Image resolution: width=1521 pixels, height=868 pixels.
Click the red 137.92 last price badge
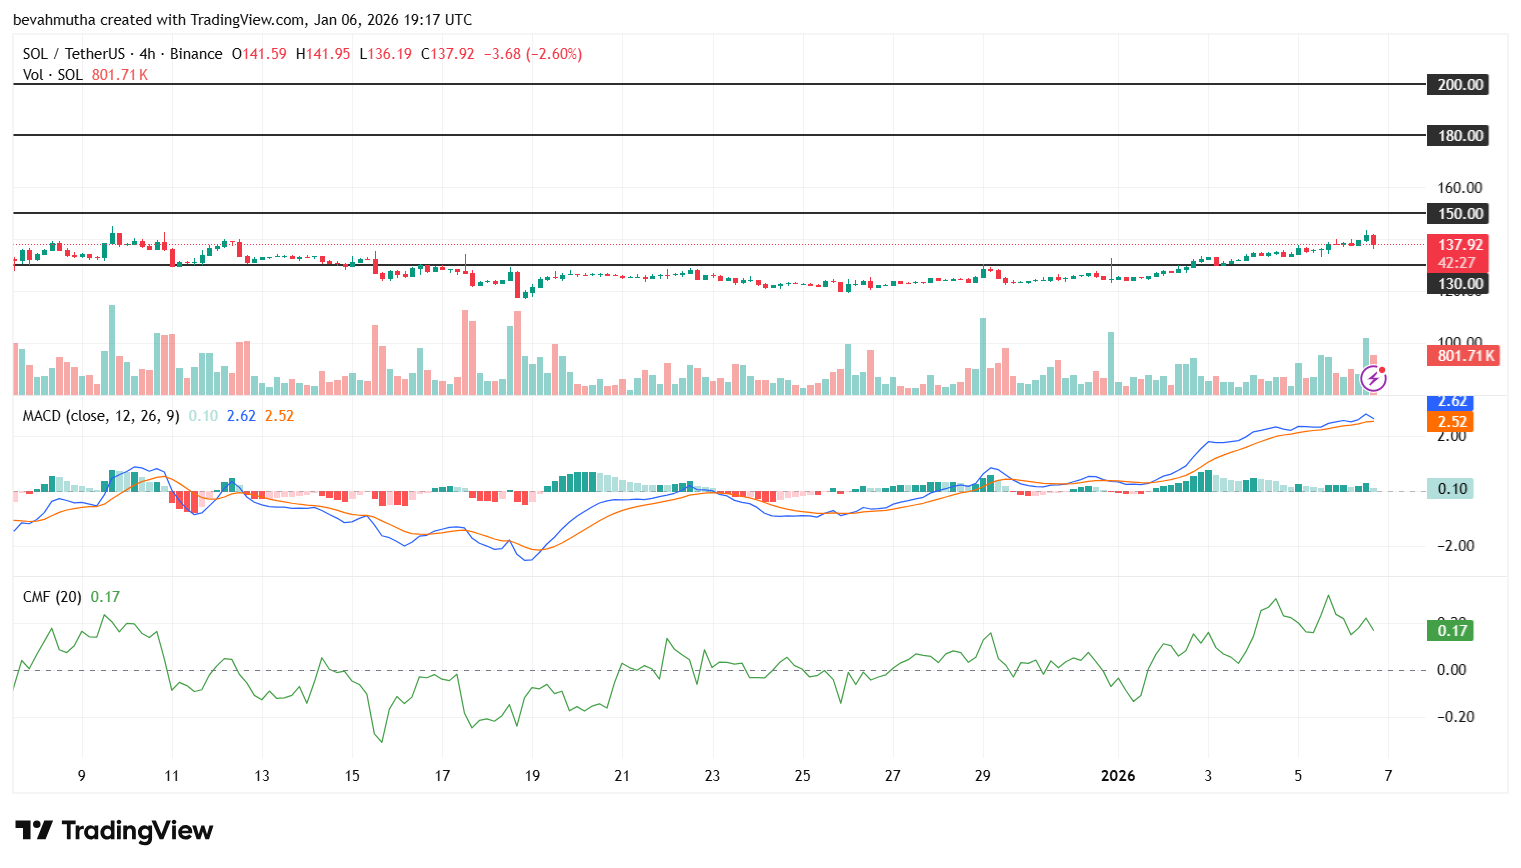coord(1463,243)
